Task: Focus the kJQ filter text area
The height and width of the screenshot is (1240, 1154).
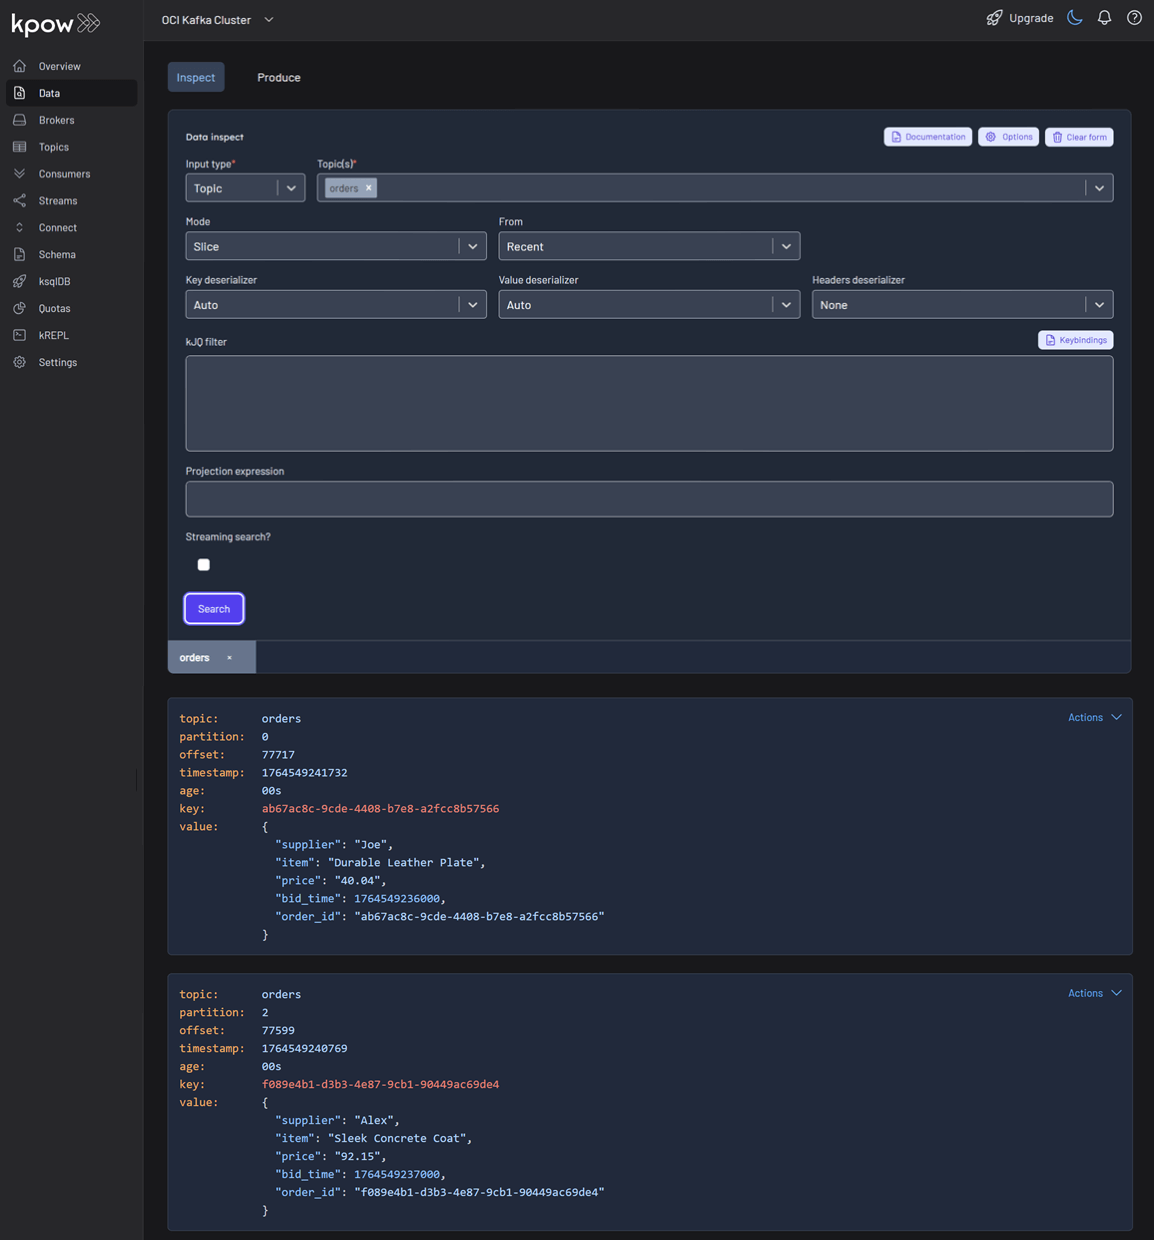Action: click(x=649, y=404)
